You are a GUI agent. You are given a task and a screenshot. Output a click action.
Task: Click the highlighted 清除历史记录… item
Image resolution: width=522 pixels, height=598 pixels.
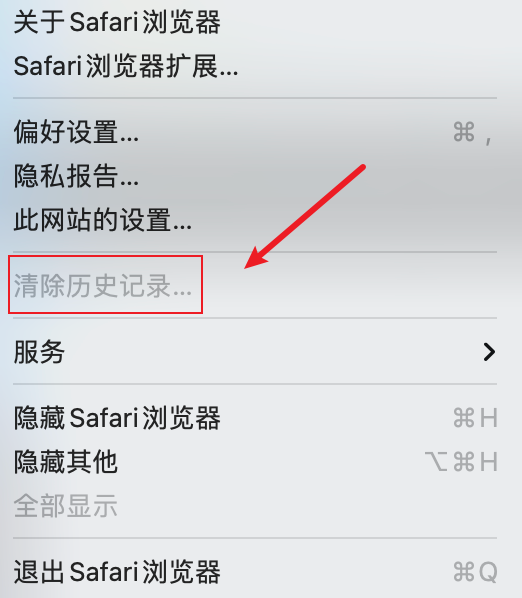(103, 285)
